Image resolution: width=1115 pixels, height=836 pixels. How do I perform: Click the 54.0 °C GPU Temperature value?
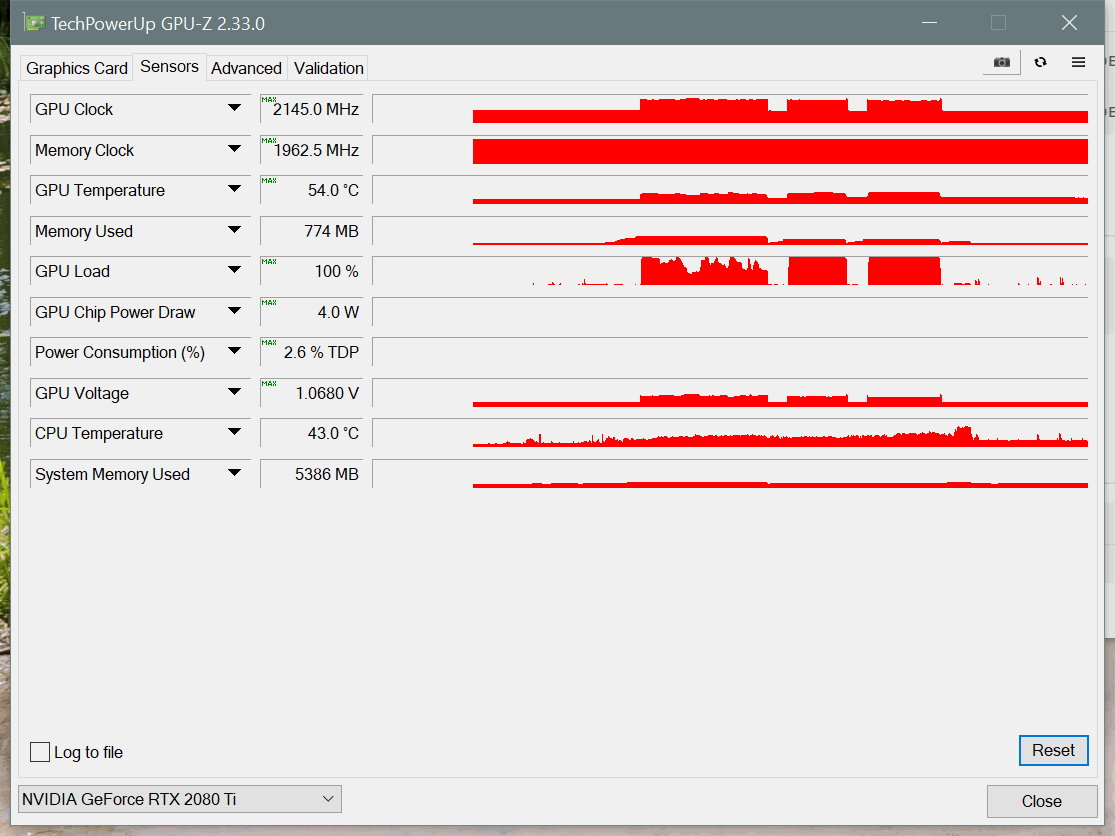(x=311, y=190)
